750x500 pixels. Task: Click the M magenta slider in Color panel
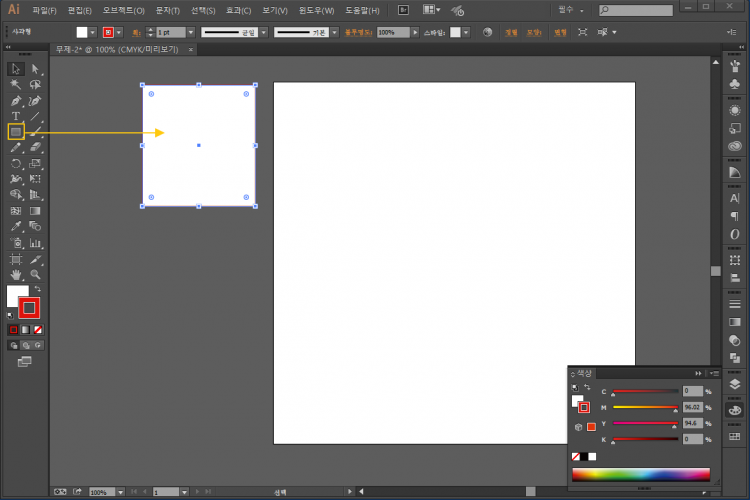click(644, 408)
